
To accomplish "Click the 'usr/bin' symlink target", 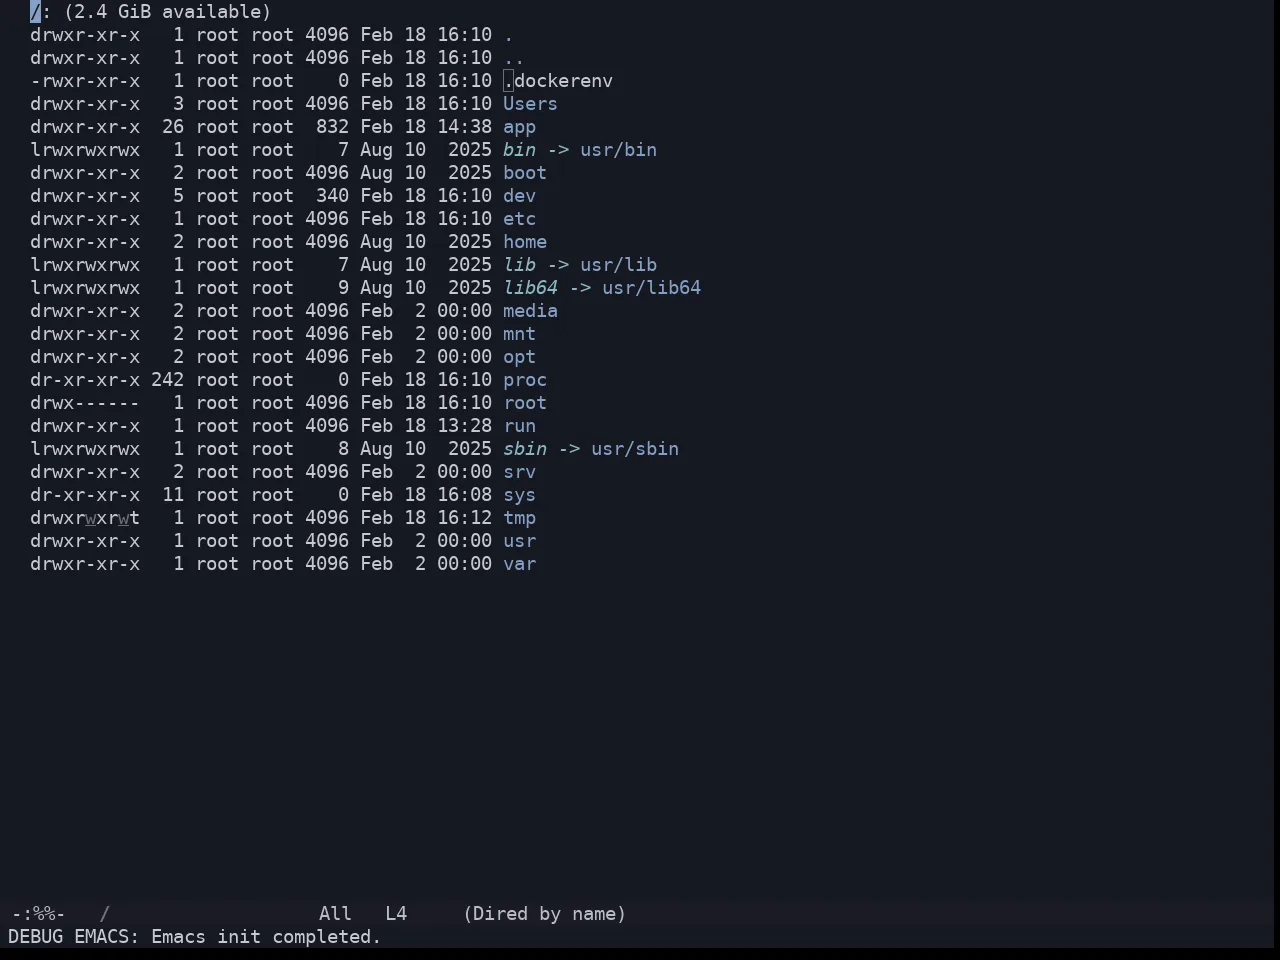I will coord(618,150).
